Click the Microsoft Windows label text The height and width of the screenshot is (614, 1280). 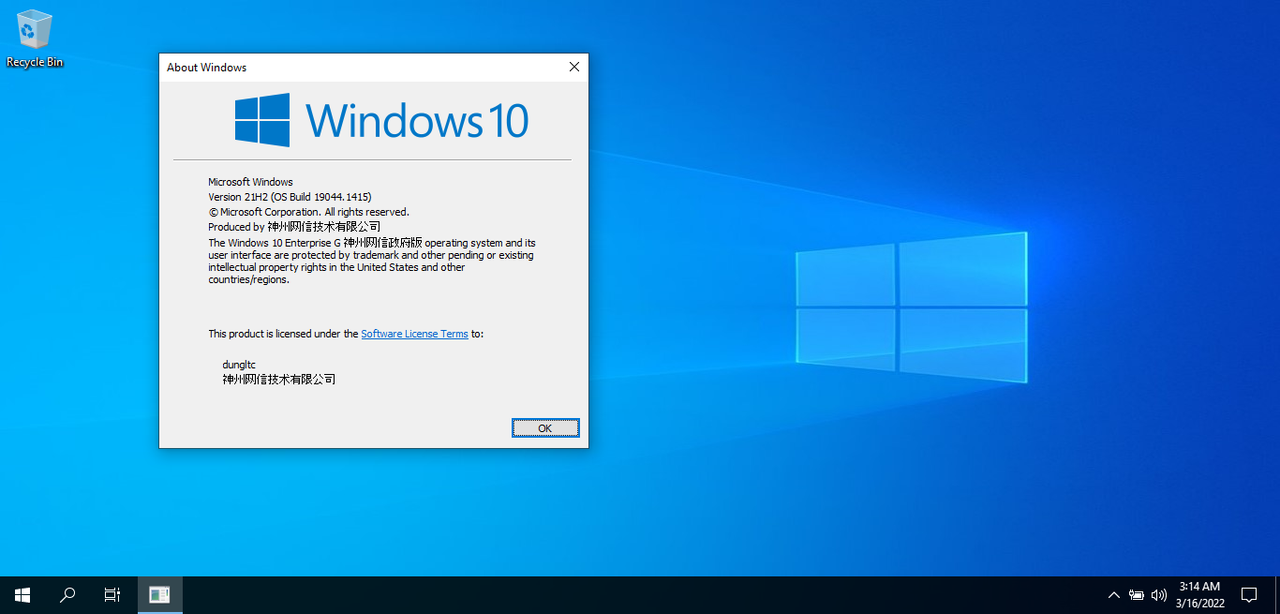point(250,182)
